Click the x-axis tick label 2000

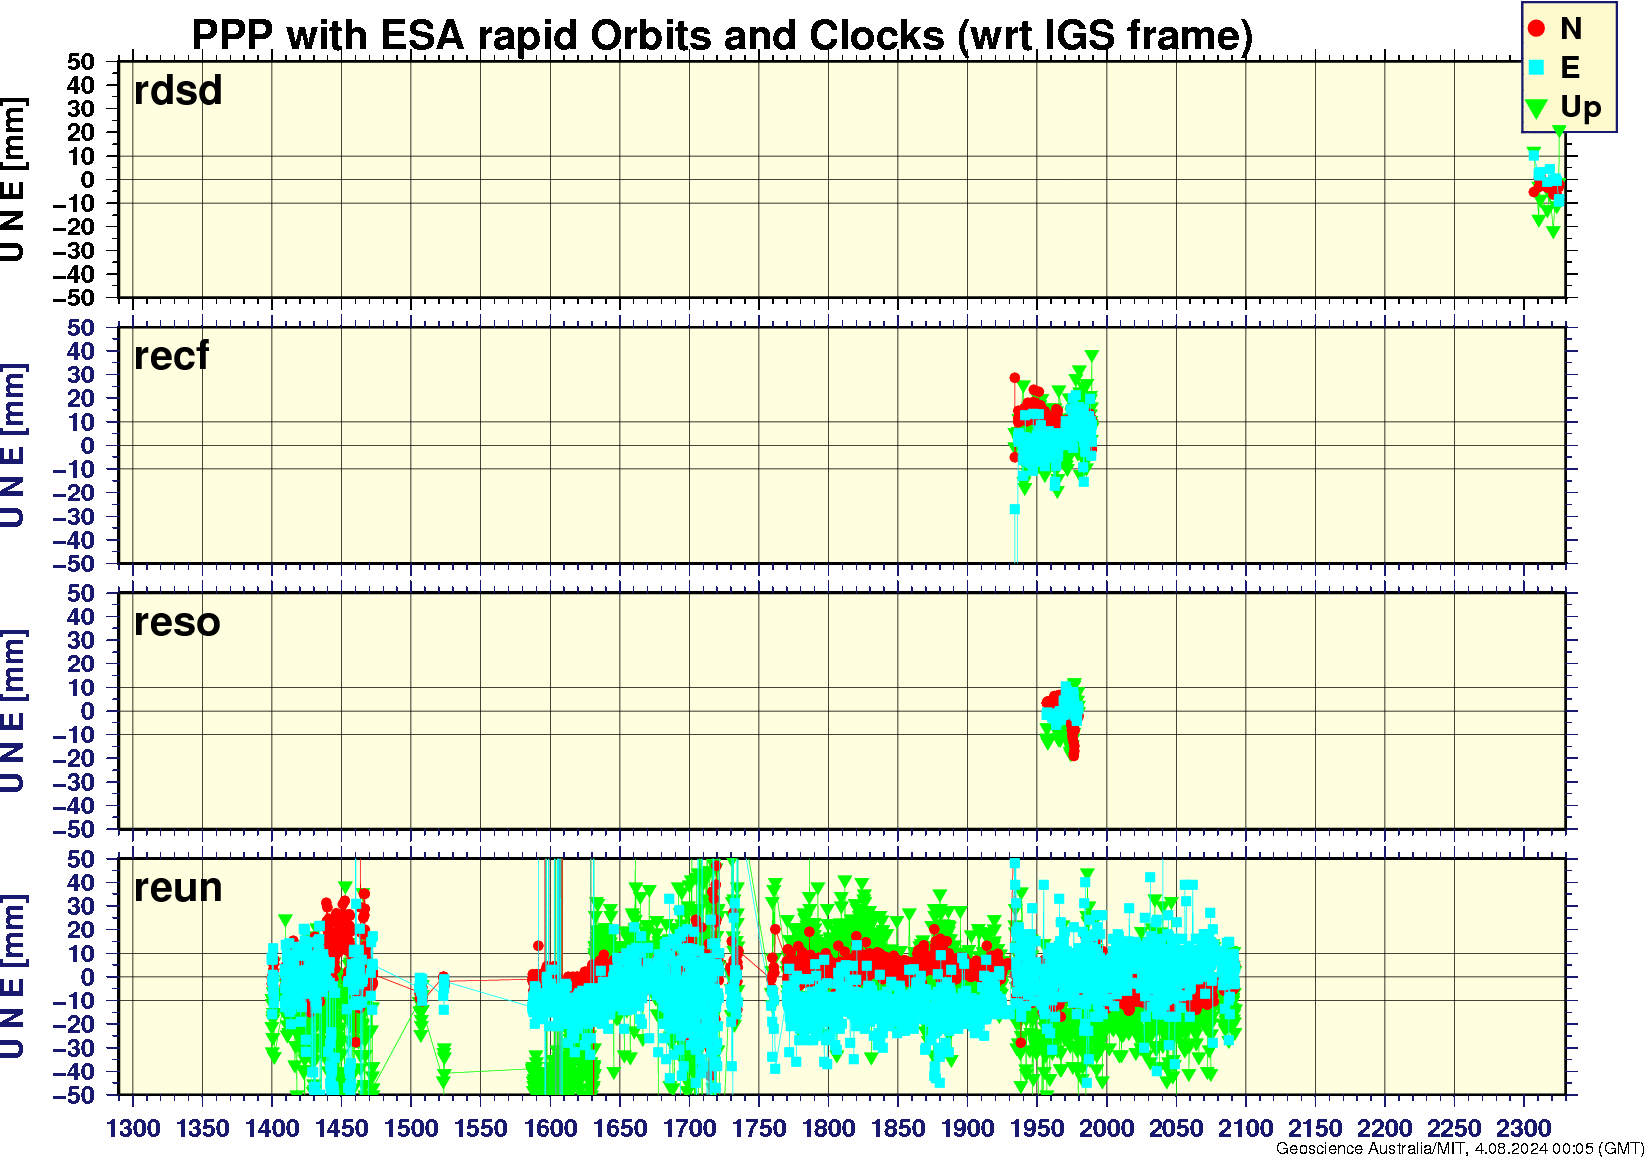(1106, 1128)
